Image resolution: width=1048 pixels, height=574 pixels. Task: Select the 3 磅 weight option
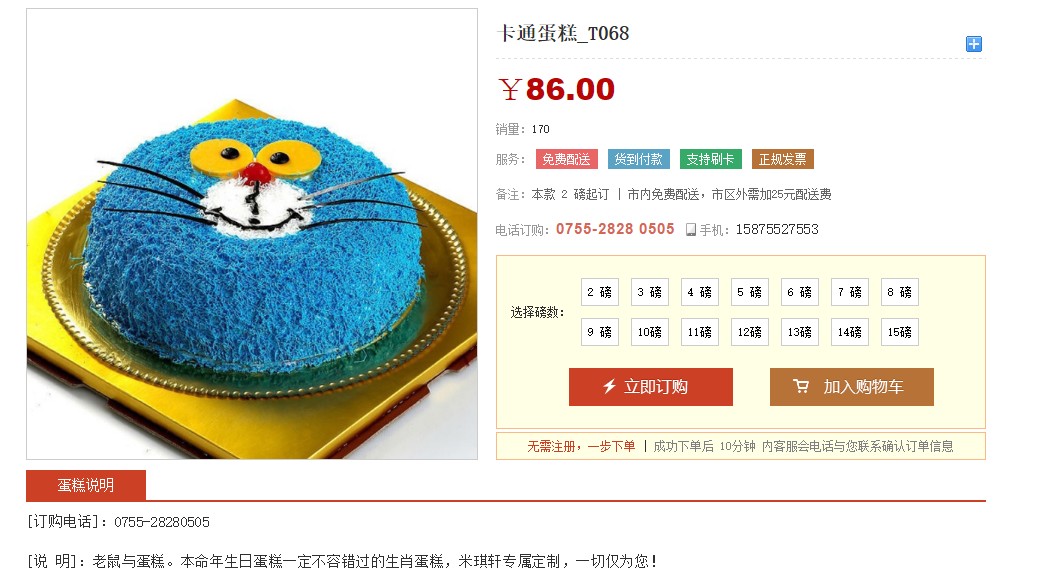pos(650,292)
